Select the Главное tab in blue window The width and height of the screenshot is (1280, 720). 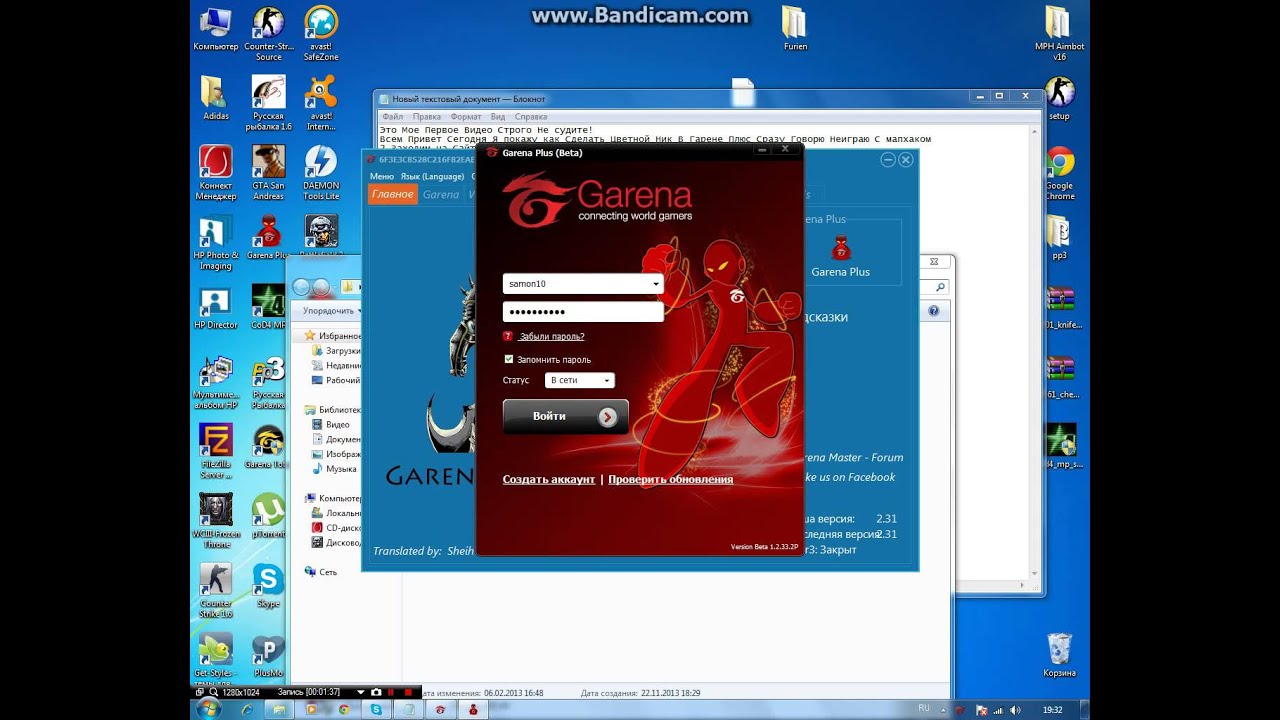[393, 194]
